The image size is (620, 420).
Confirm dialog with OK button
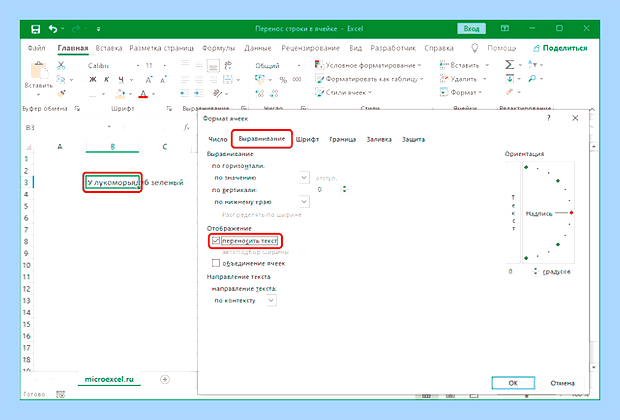pos(513,383)
